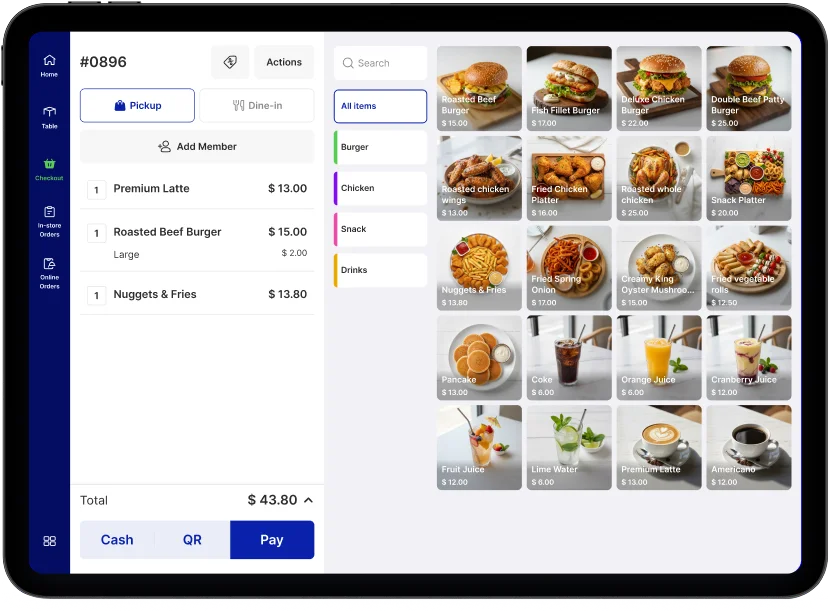Change quantity of Premium Latte order line
The height and width of the screenshot is (612, 831).
[x=96, y=190]
